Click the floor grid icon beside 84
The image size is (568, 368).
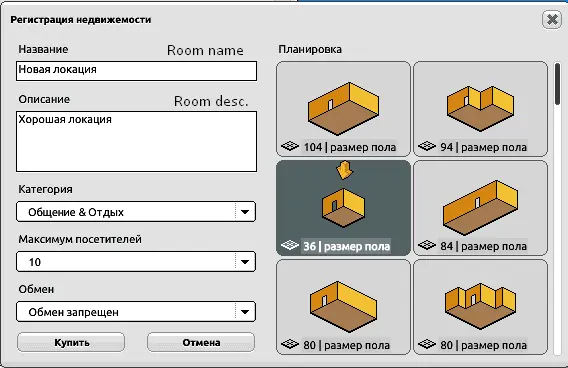427,246
